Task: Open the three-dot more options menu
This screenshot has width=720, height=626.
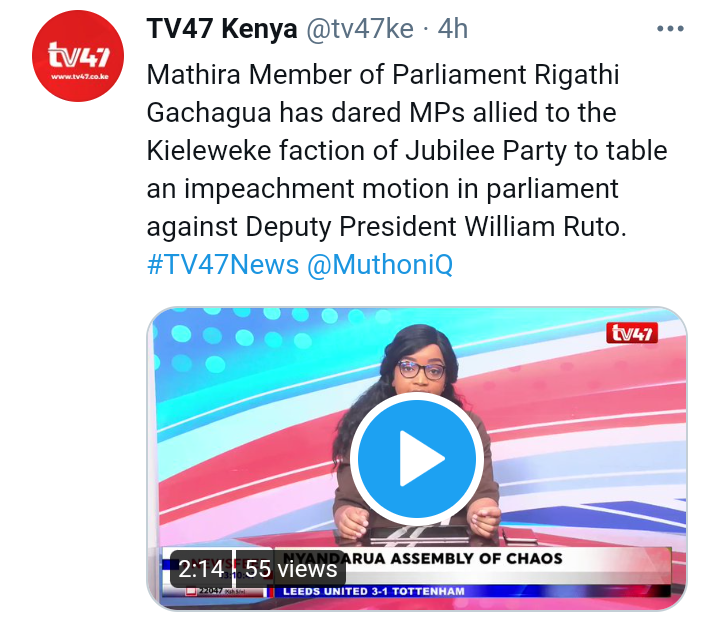Action: (670, 28)
